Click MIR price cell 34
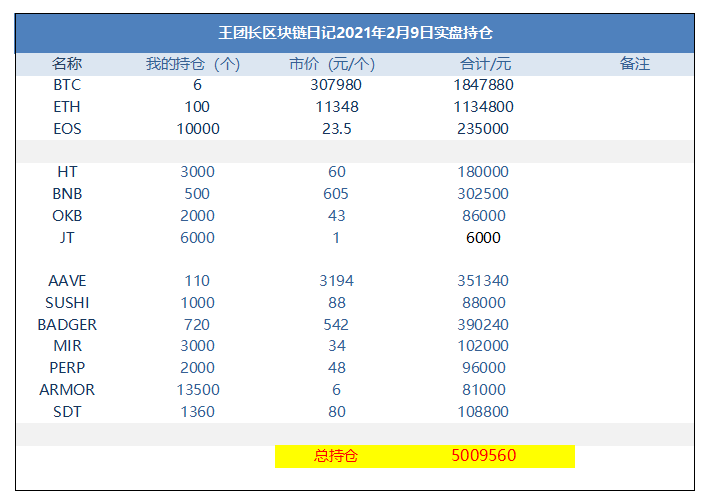 [x=337, y=346]
